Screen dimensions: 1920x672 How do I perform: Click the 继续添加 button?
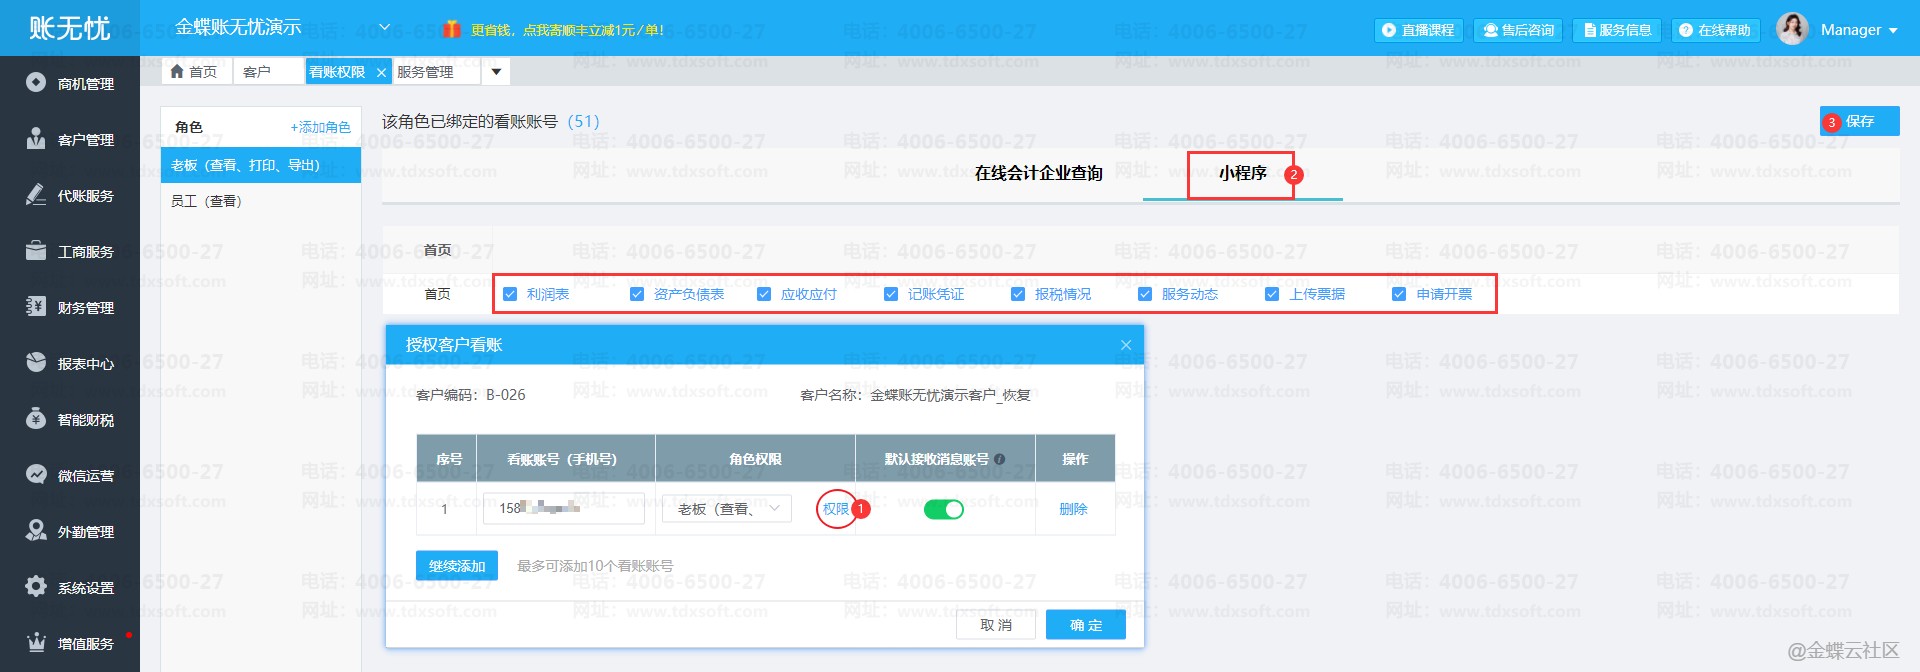point(456,566)
